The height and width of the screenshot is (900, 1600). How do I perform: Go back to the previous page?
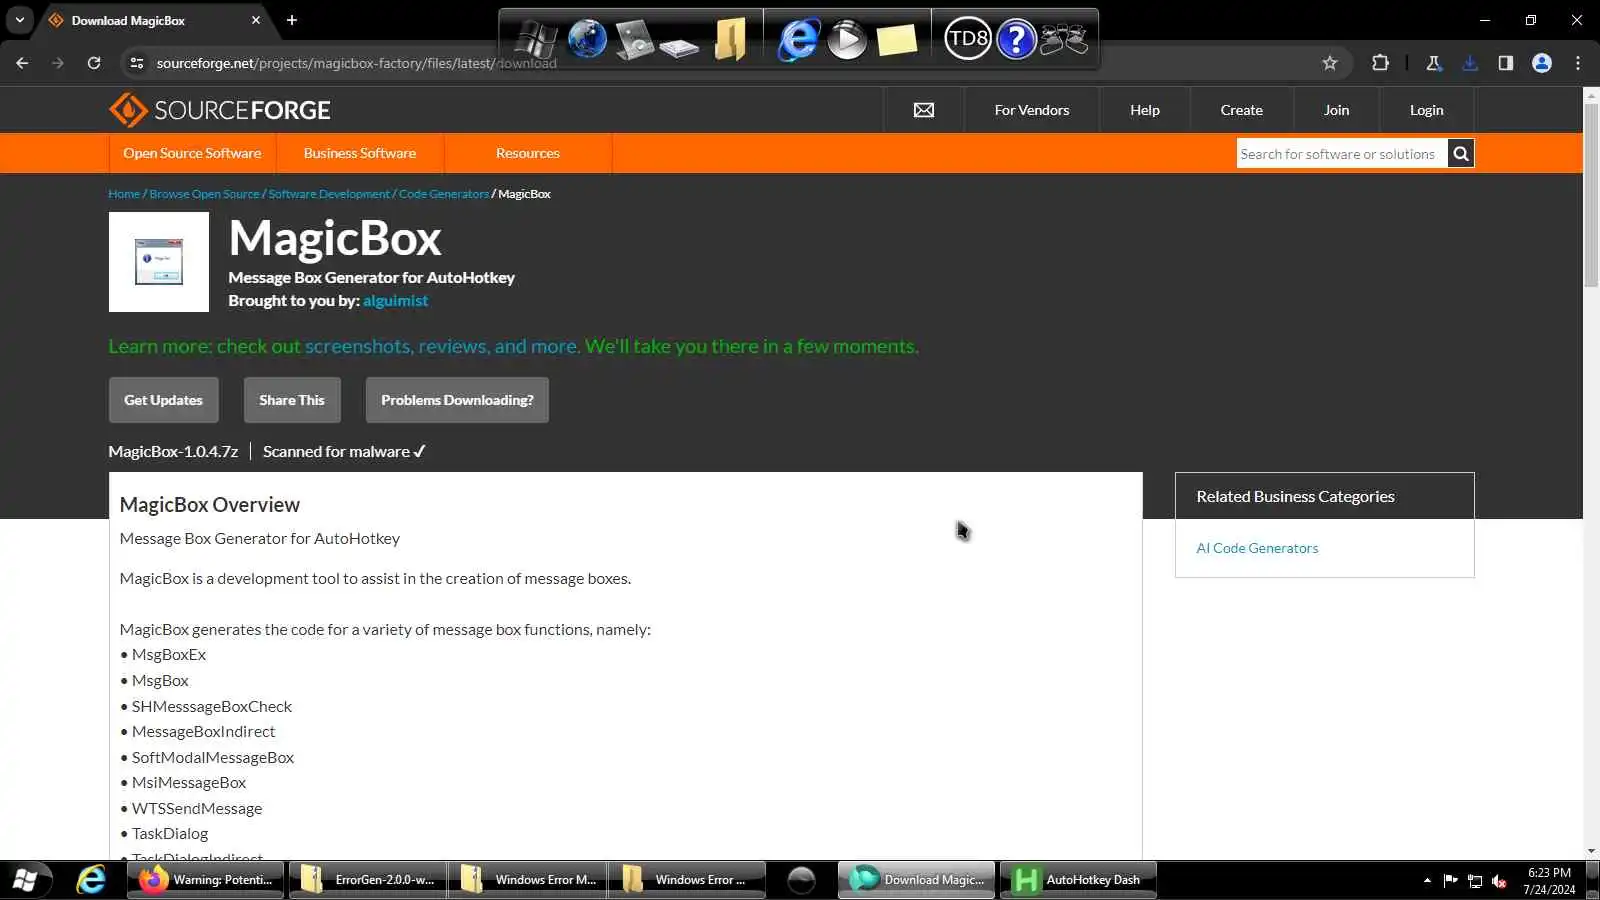tap(22, 63)
